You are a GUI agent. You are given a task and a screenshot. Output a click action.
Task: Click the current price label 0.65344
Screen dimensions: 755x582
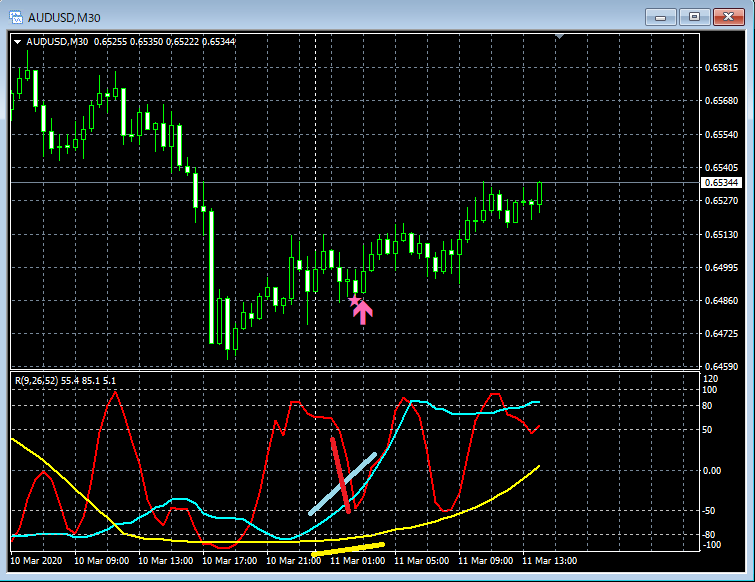[721, 182]
